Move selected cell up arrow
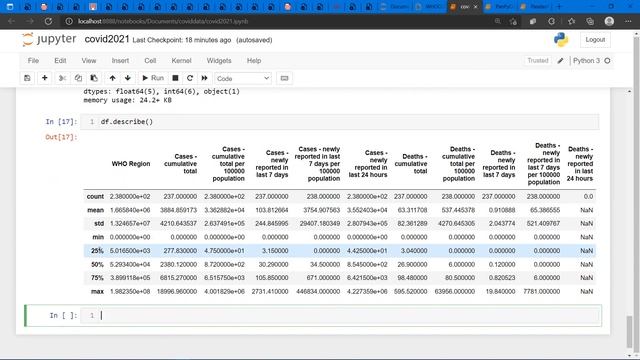The image size is (640, 360). click(x=112, y=78)
